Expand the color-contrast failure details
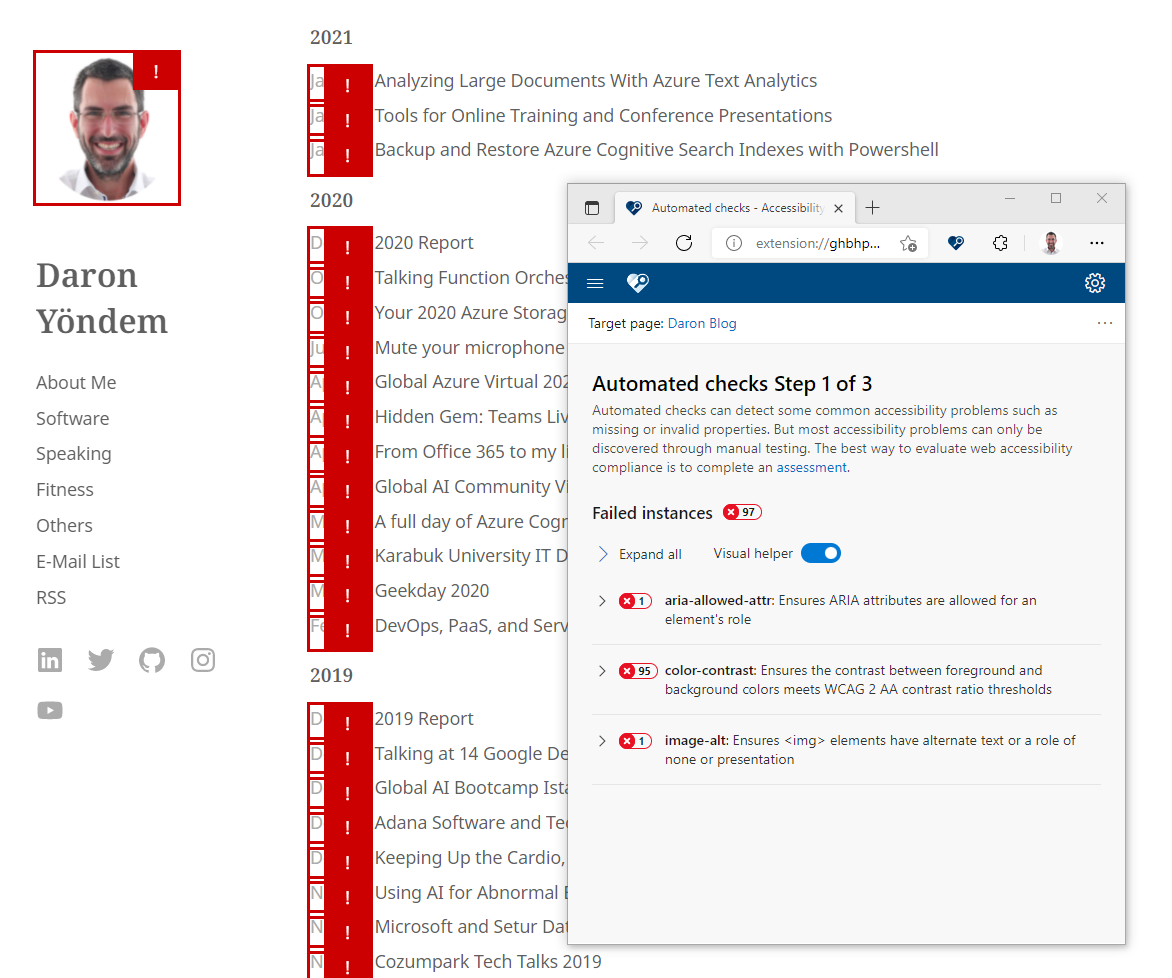The width and height of the screenshot is (1172, 978). (x=601, y=671)
